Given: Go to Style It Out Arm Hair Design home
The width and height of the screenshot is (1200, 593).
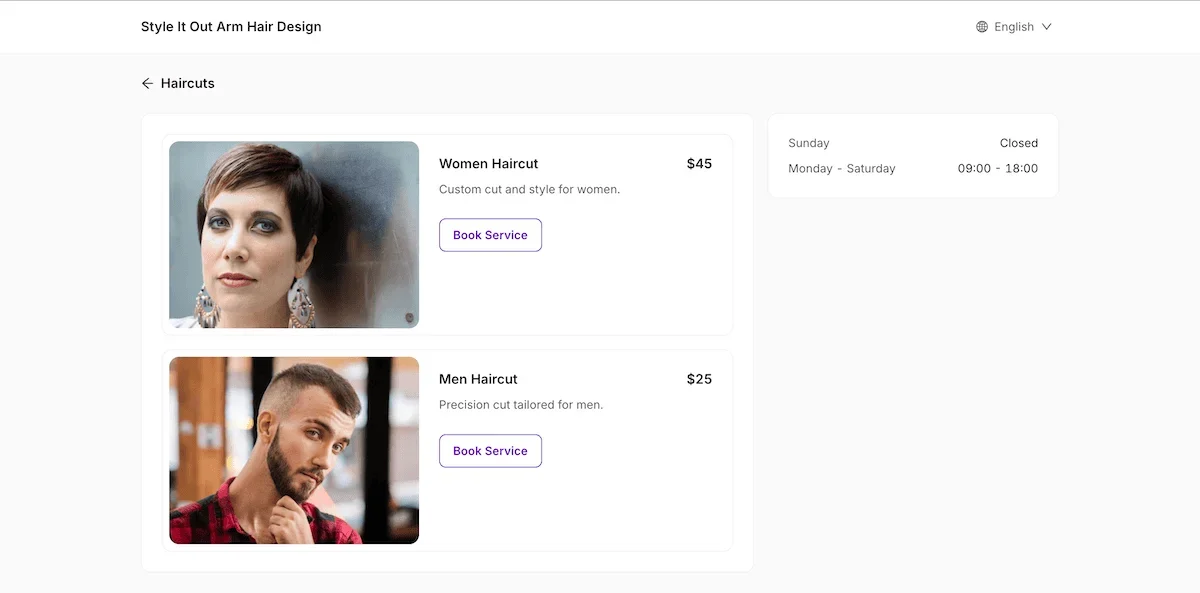Looking at the screenshot, I should (x=231, y=27).
